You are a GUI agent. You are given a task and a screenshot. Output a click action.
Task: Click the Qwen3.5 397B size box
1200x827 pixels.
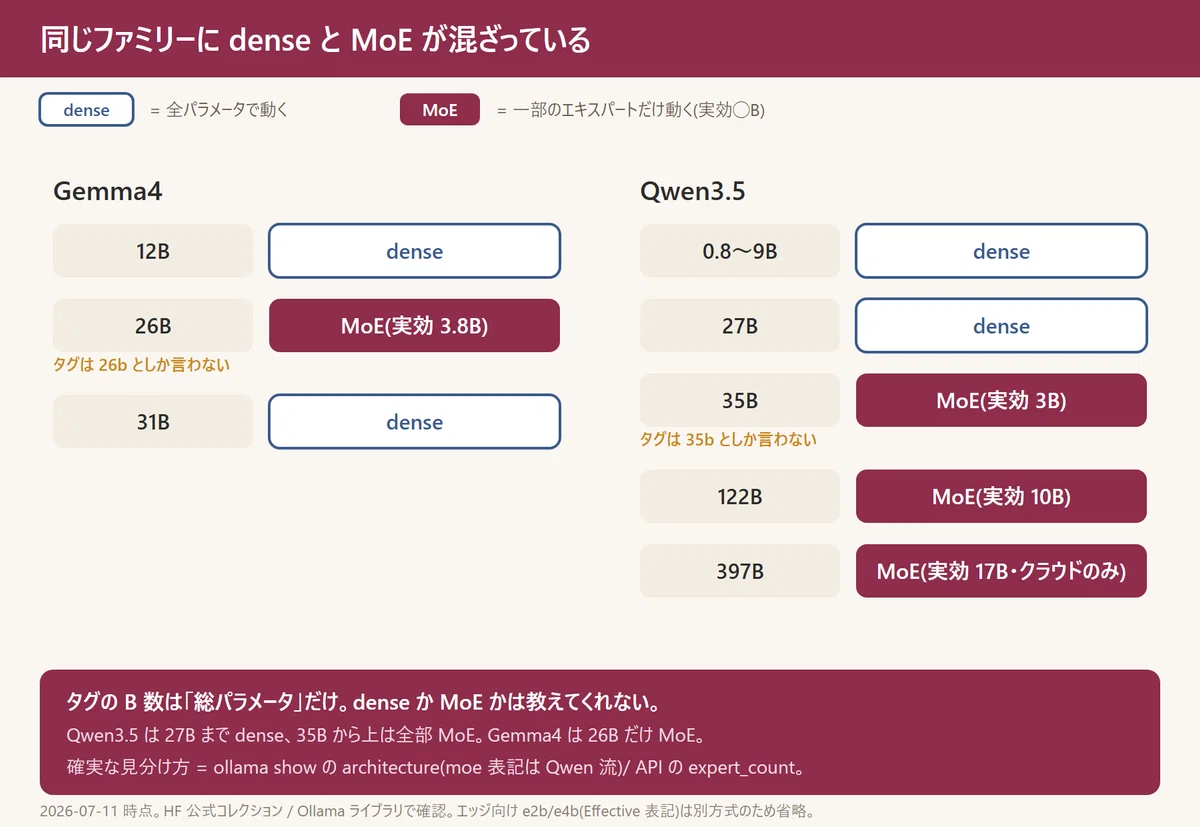coord(740,571)
